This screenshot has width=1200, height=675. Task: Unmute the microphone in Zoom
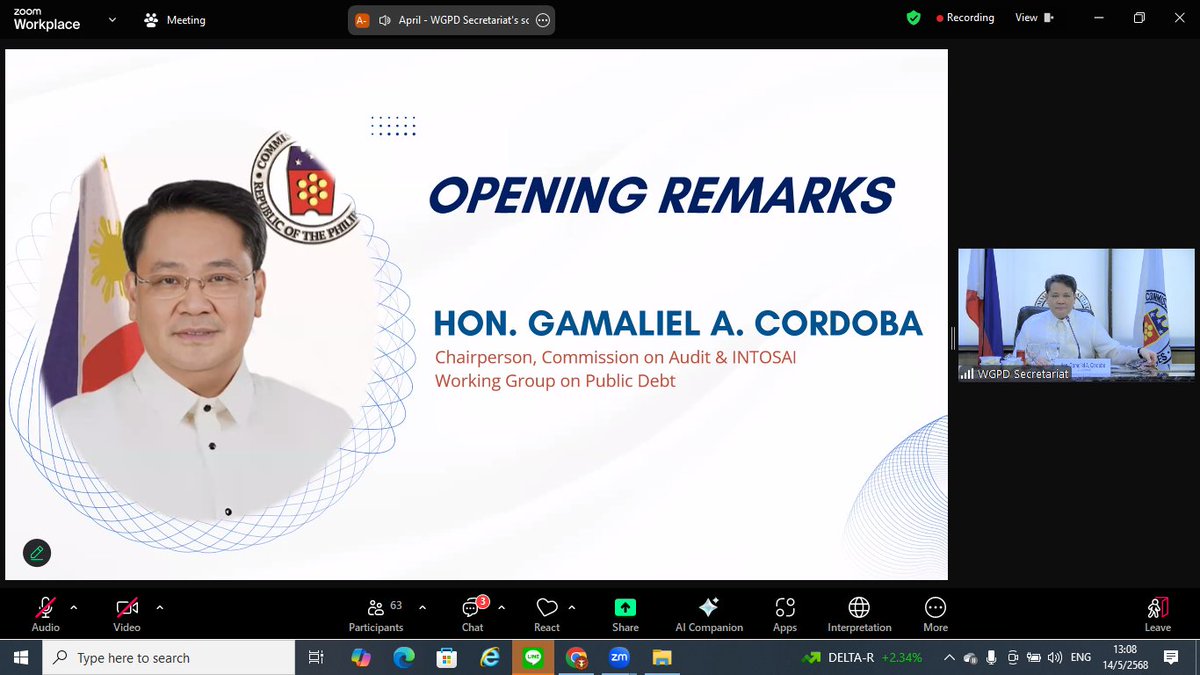pos(44,607)
